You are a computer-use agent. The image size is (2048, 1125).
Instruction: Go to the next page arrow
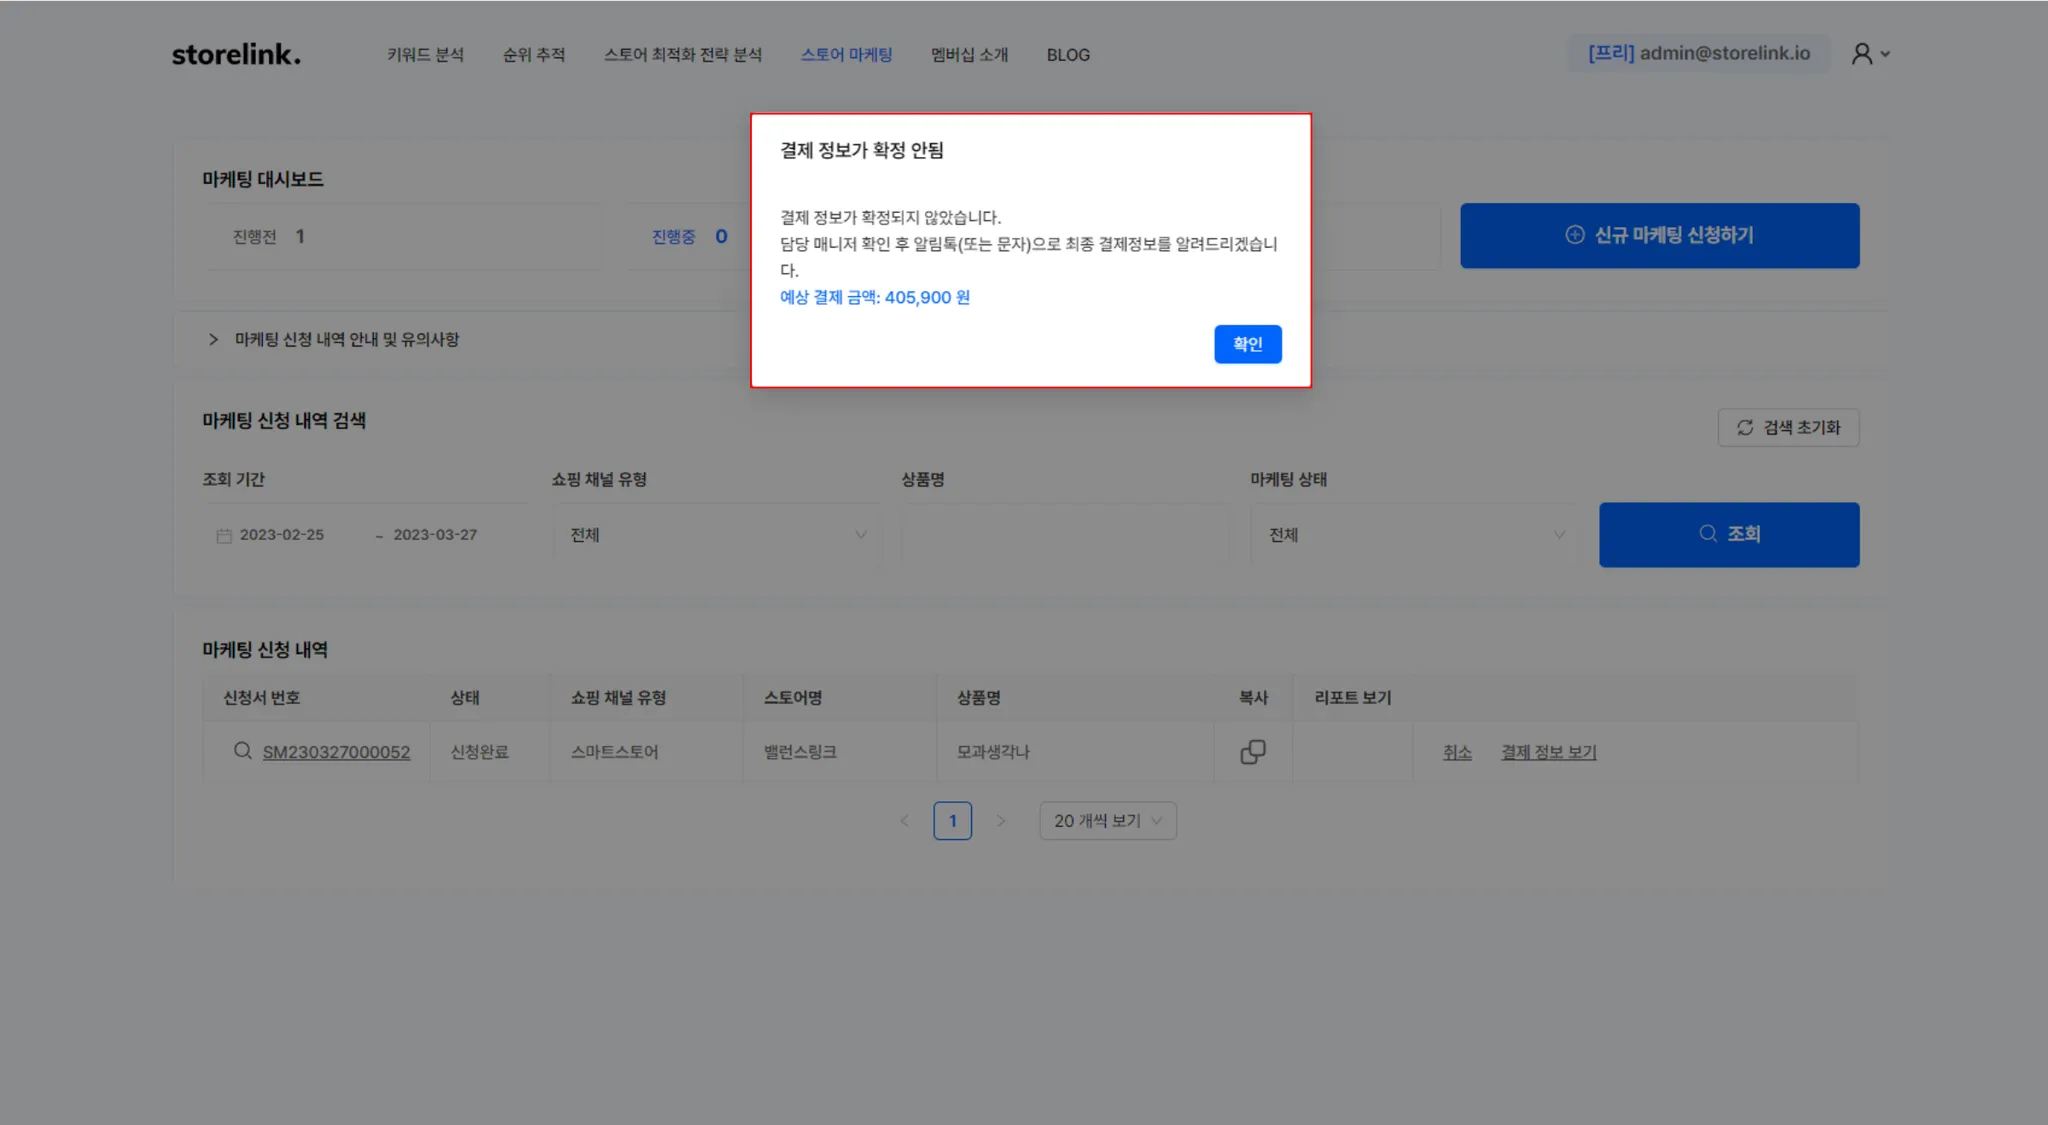tap(1001, 821)
